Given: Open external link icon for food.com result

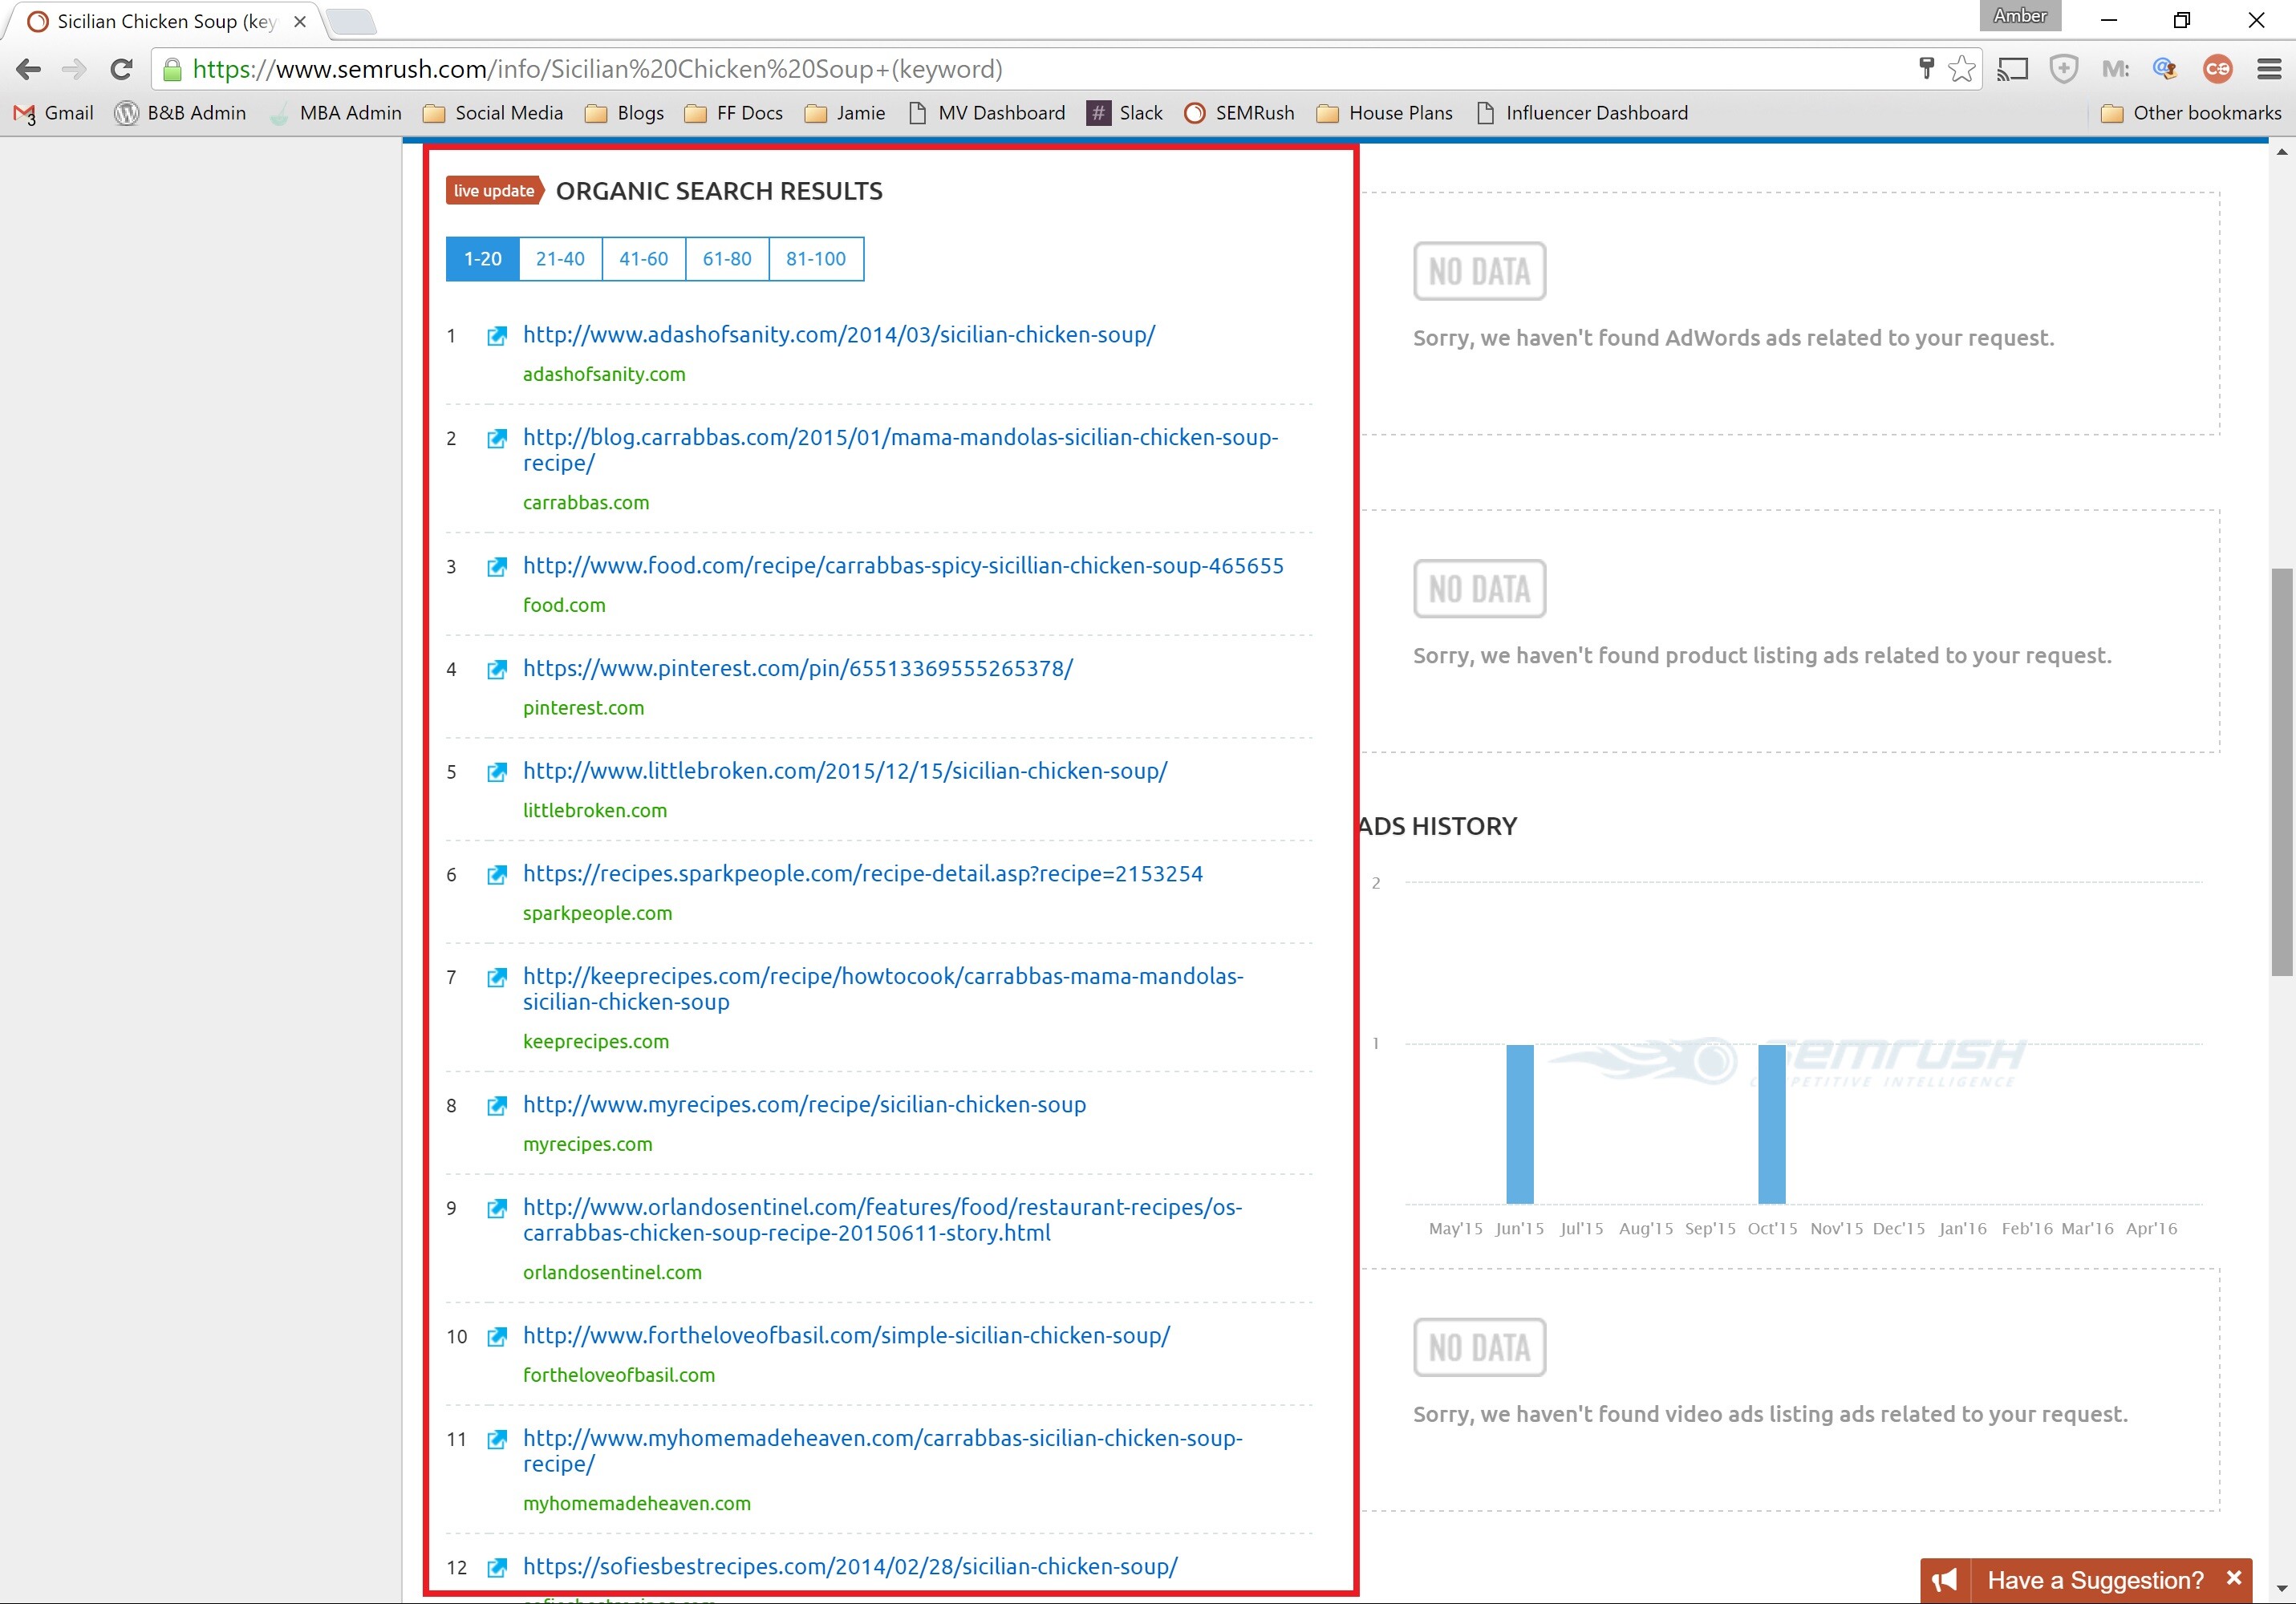Looking at the screenshot, I should click(x=496, y=567).
